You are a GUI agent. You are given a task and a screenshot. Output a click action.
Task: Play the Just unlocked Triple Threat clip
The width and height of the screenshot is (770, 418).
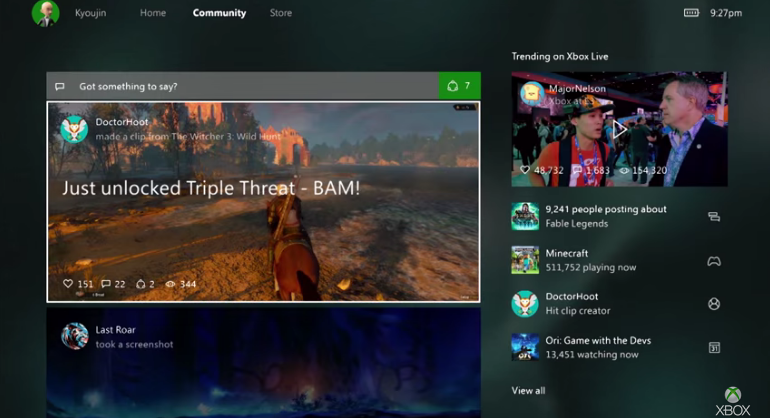pyautogui.click(x=263, y=201)
